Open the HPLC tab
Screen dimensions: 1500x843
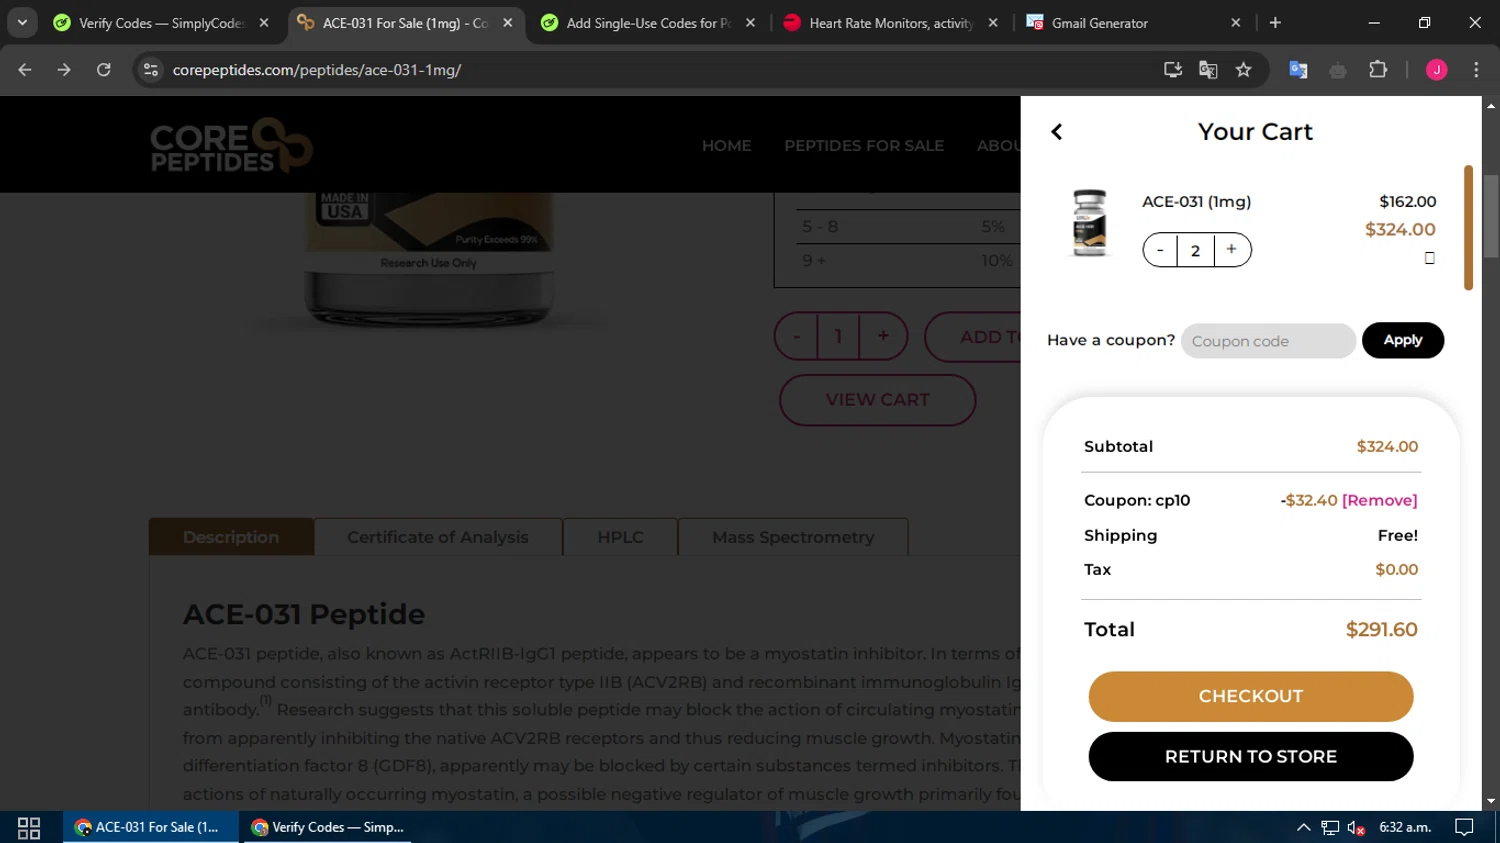pos(620,537)
